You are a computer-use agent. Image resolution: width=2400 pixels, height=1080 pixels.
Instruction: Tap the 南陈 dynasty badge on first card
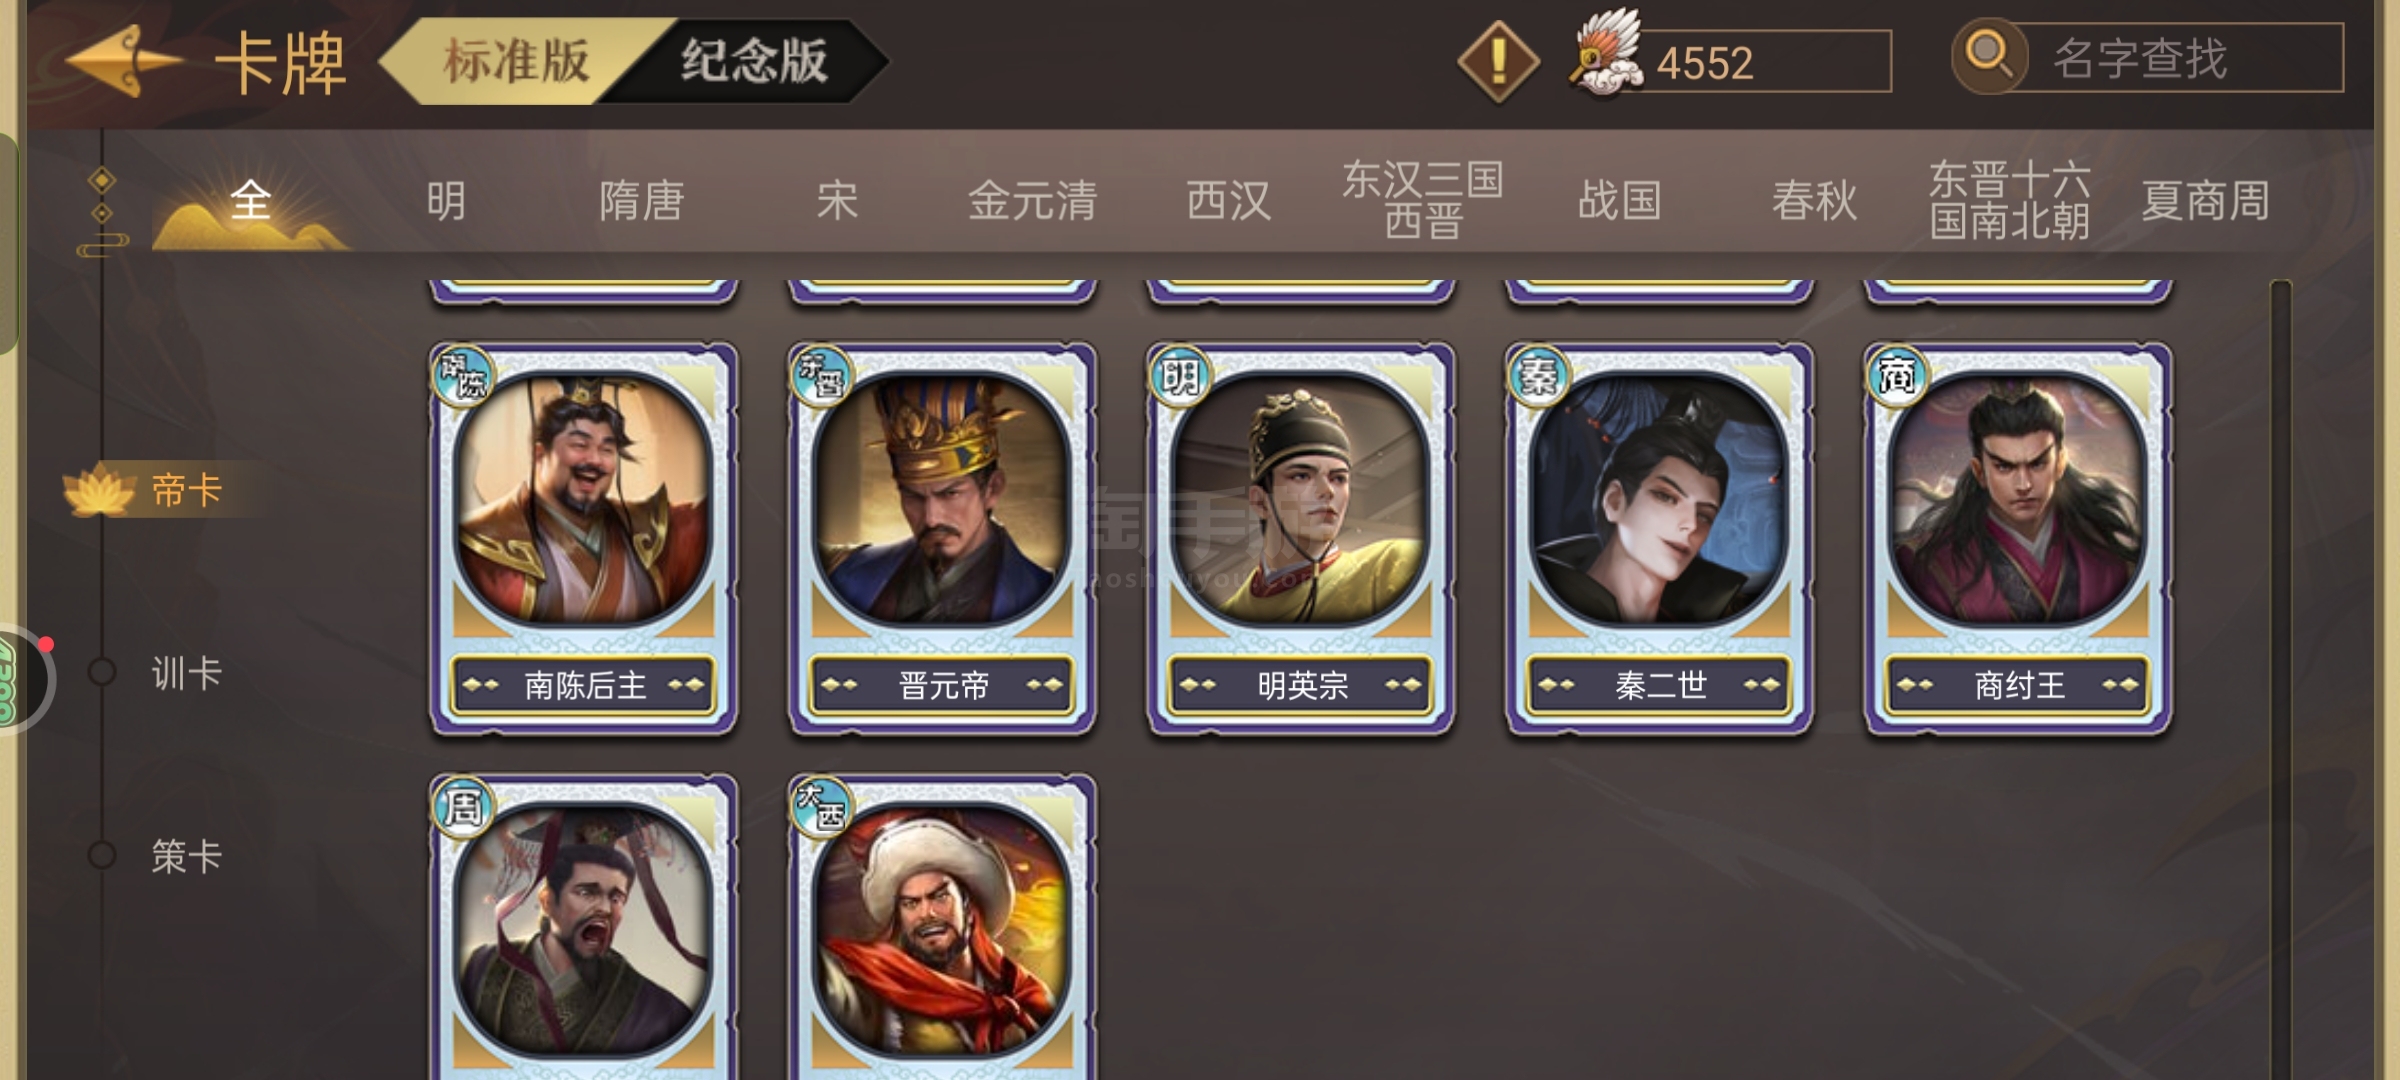tap(463, 376)
